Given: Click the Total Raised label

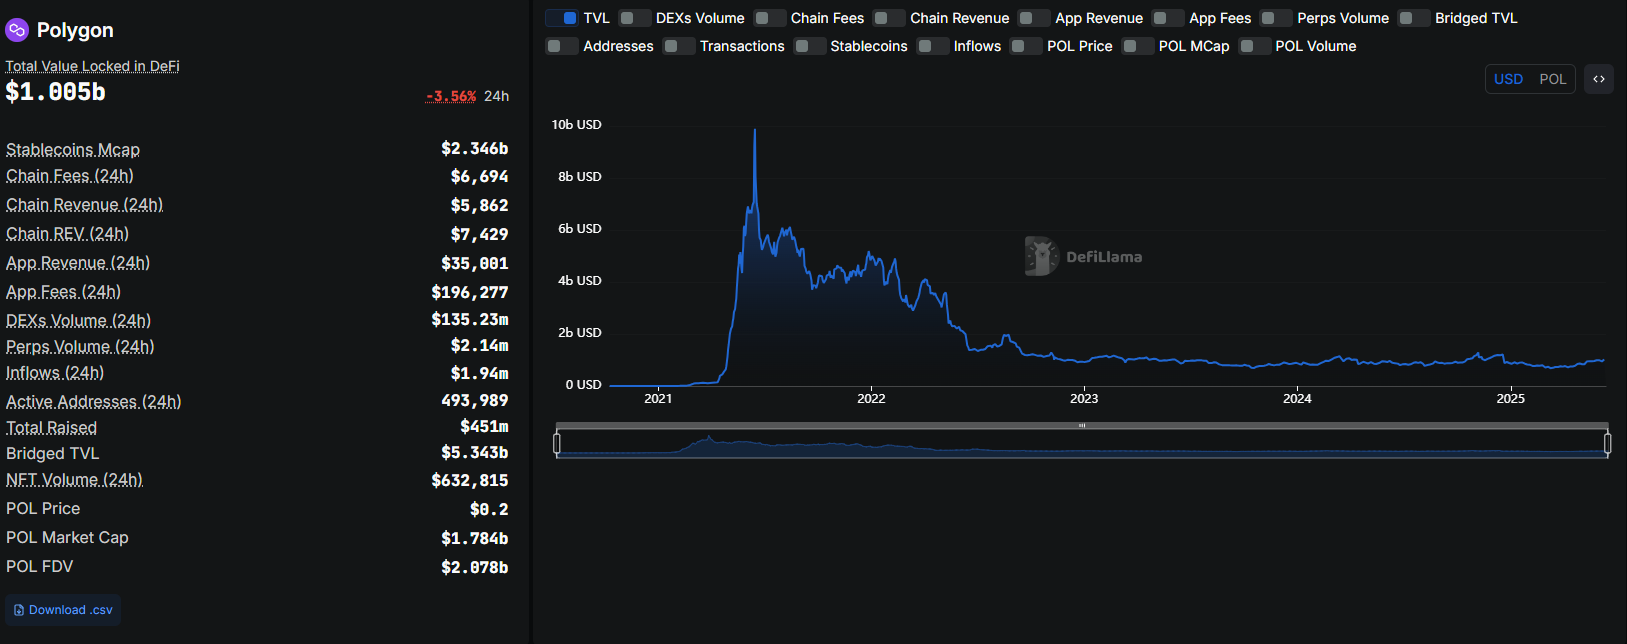Looking at the screenshot, I should coord(51,428).
